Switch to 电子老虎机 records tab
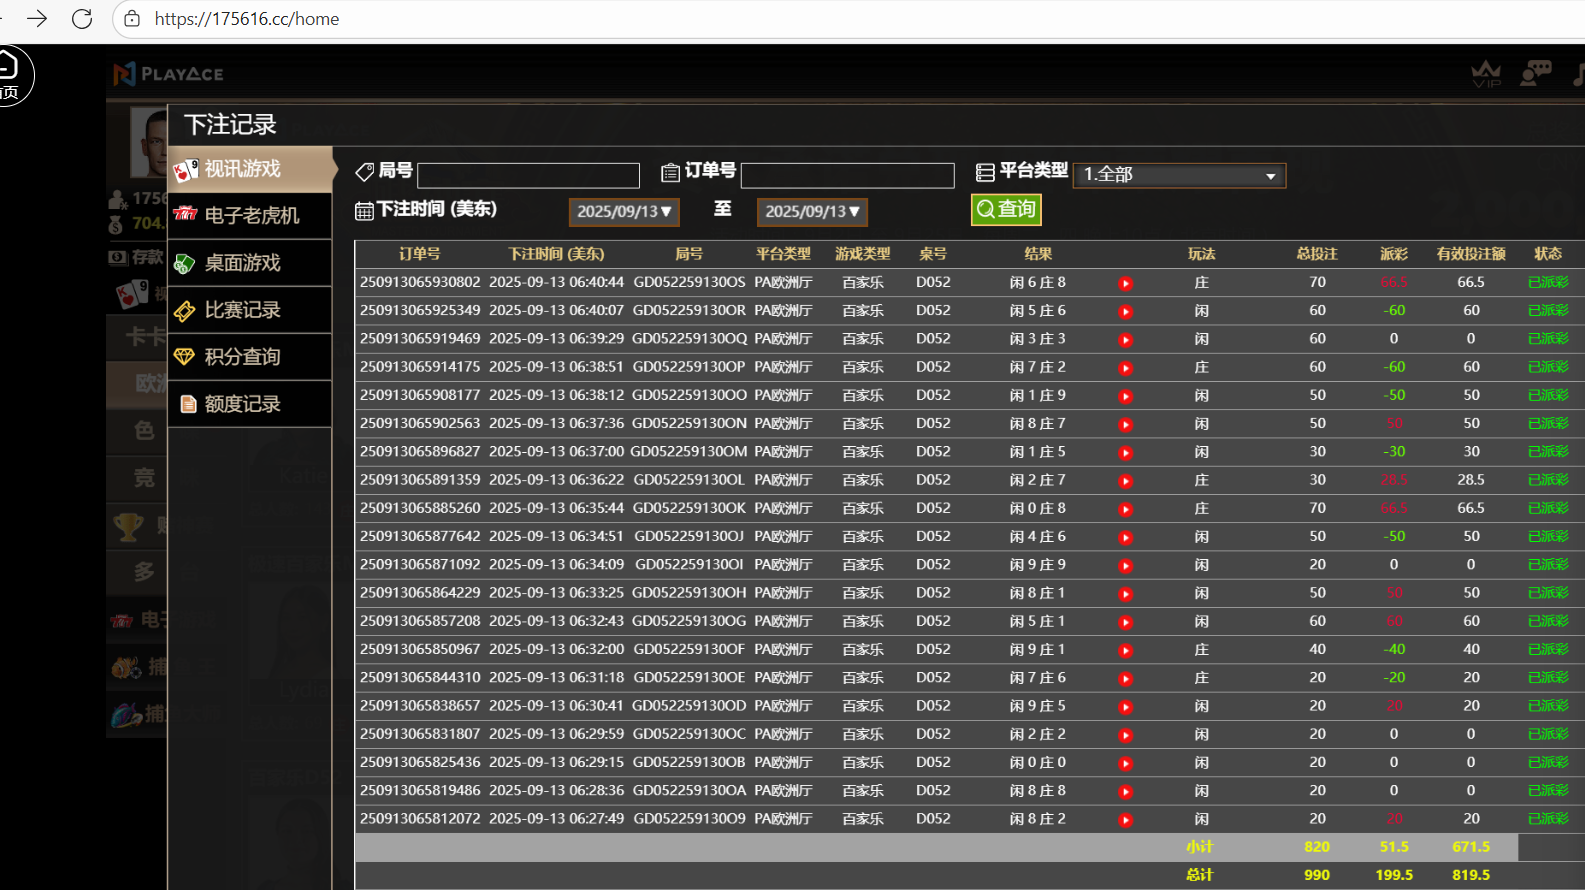The width and height of the screenshot is (1585, 890). [x=250, y=216]
